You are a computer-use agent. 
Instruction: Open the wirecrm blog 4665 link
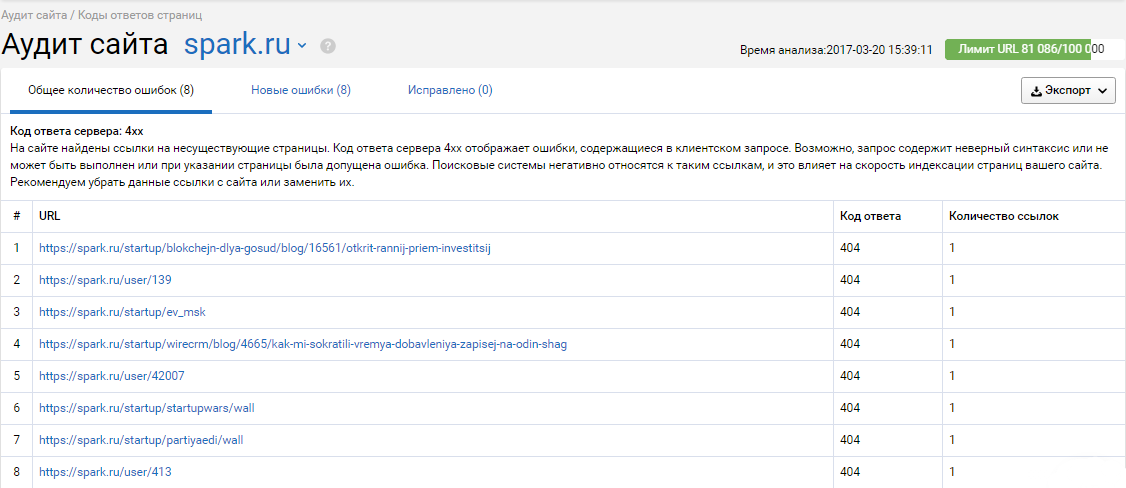(x=303, y=344)
